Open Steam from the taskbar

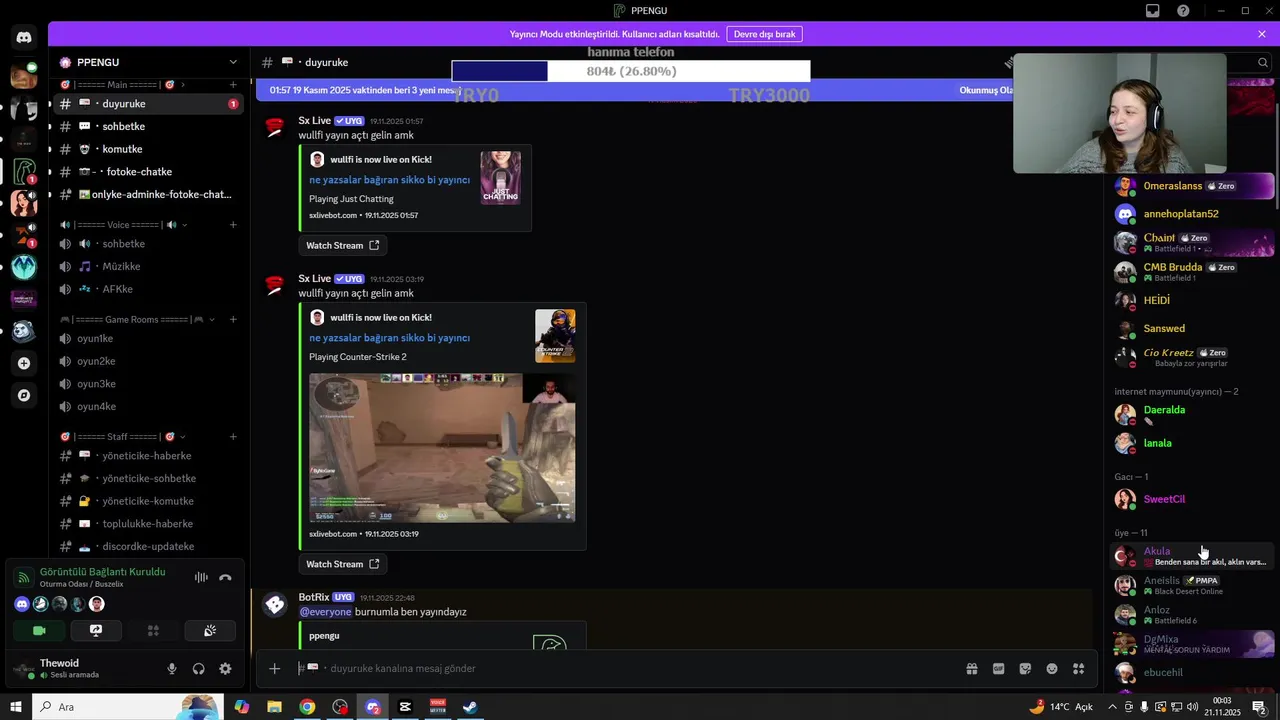coord(469,707)
